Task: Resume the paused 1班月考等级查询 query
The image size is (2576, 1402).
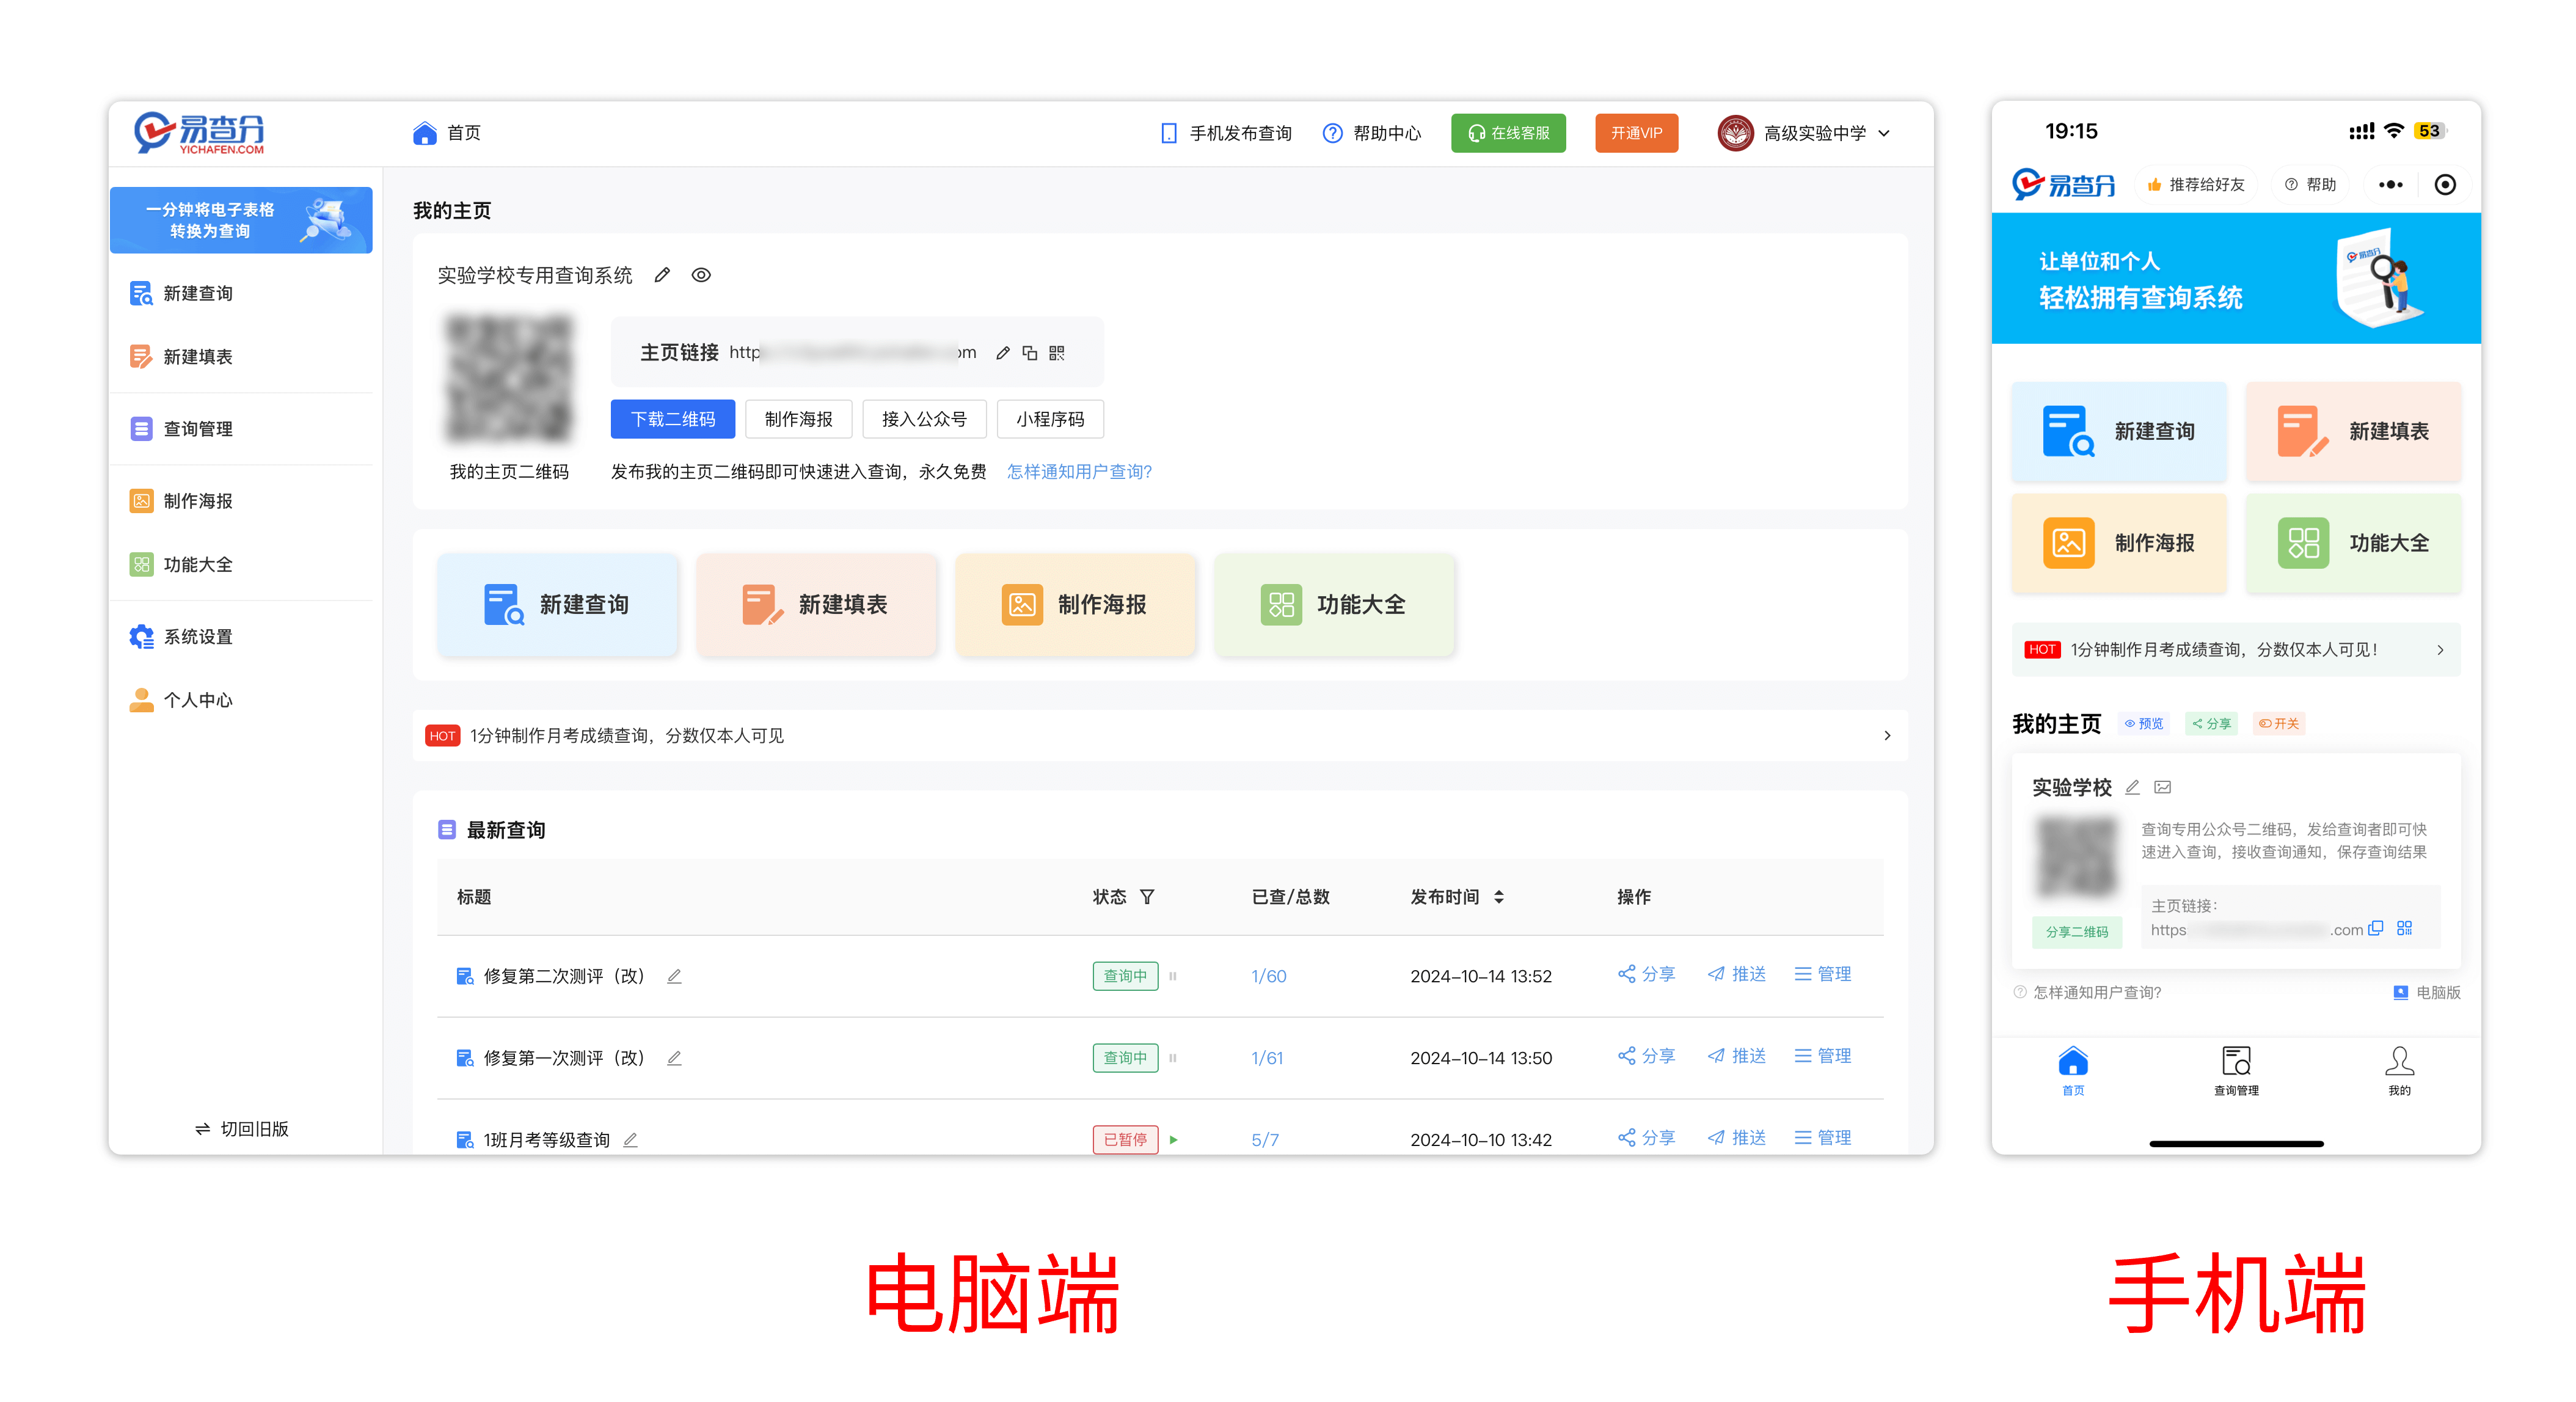Action: [x=1173, y=1140]
